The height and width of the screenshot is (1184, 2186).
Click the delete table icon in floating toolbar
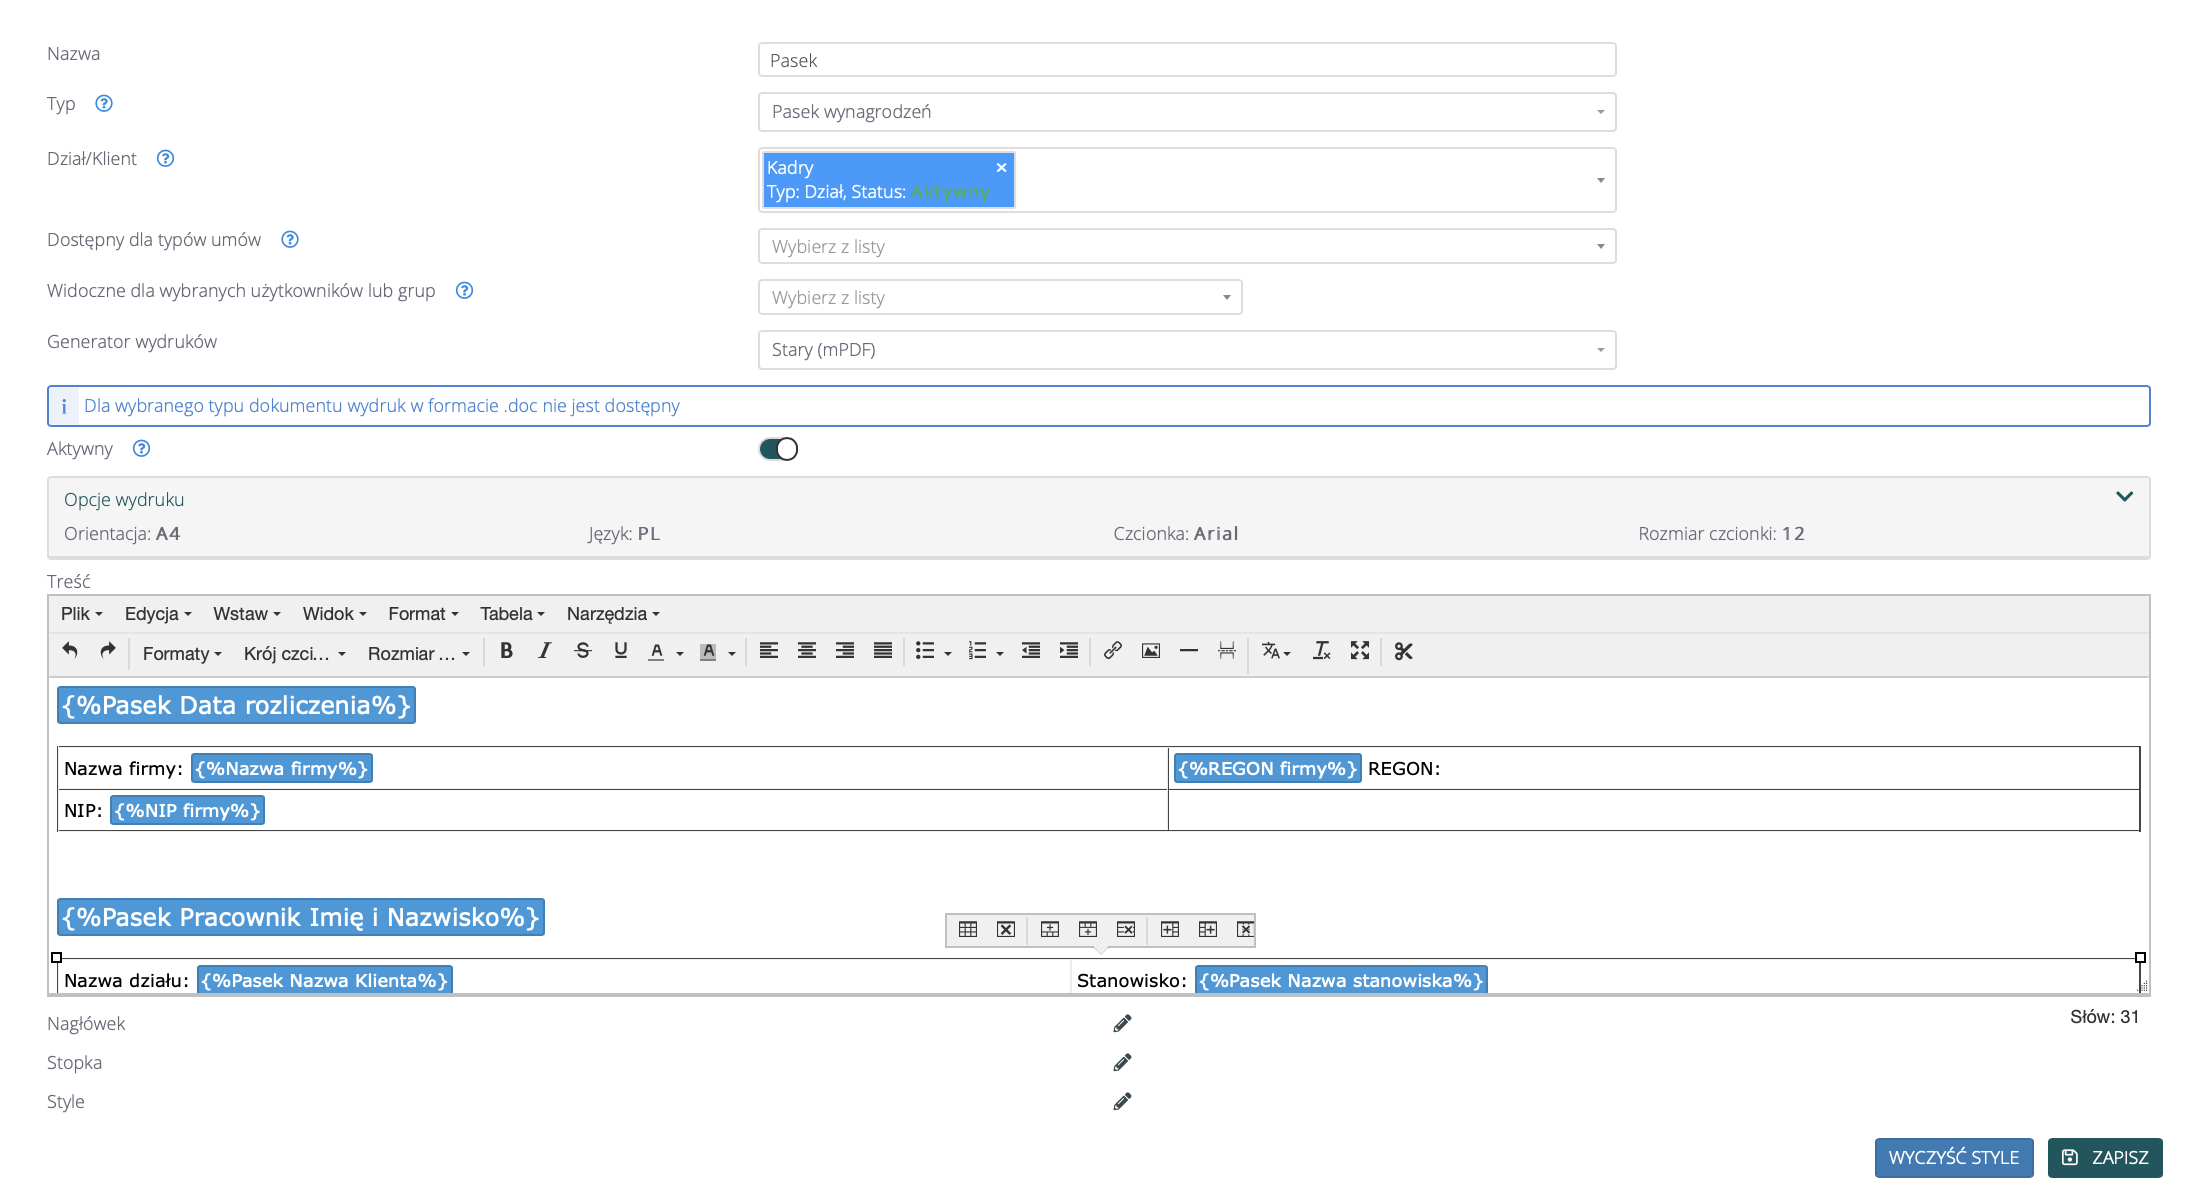click(x=1006, y=929)
